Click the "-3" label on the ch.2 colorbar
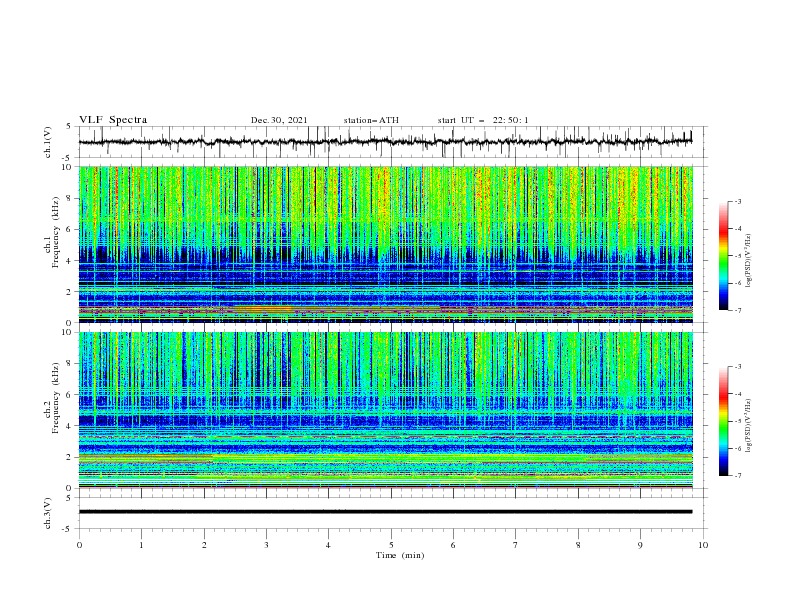Viewport: 792px width, 612px height. point(737,367)
